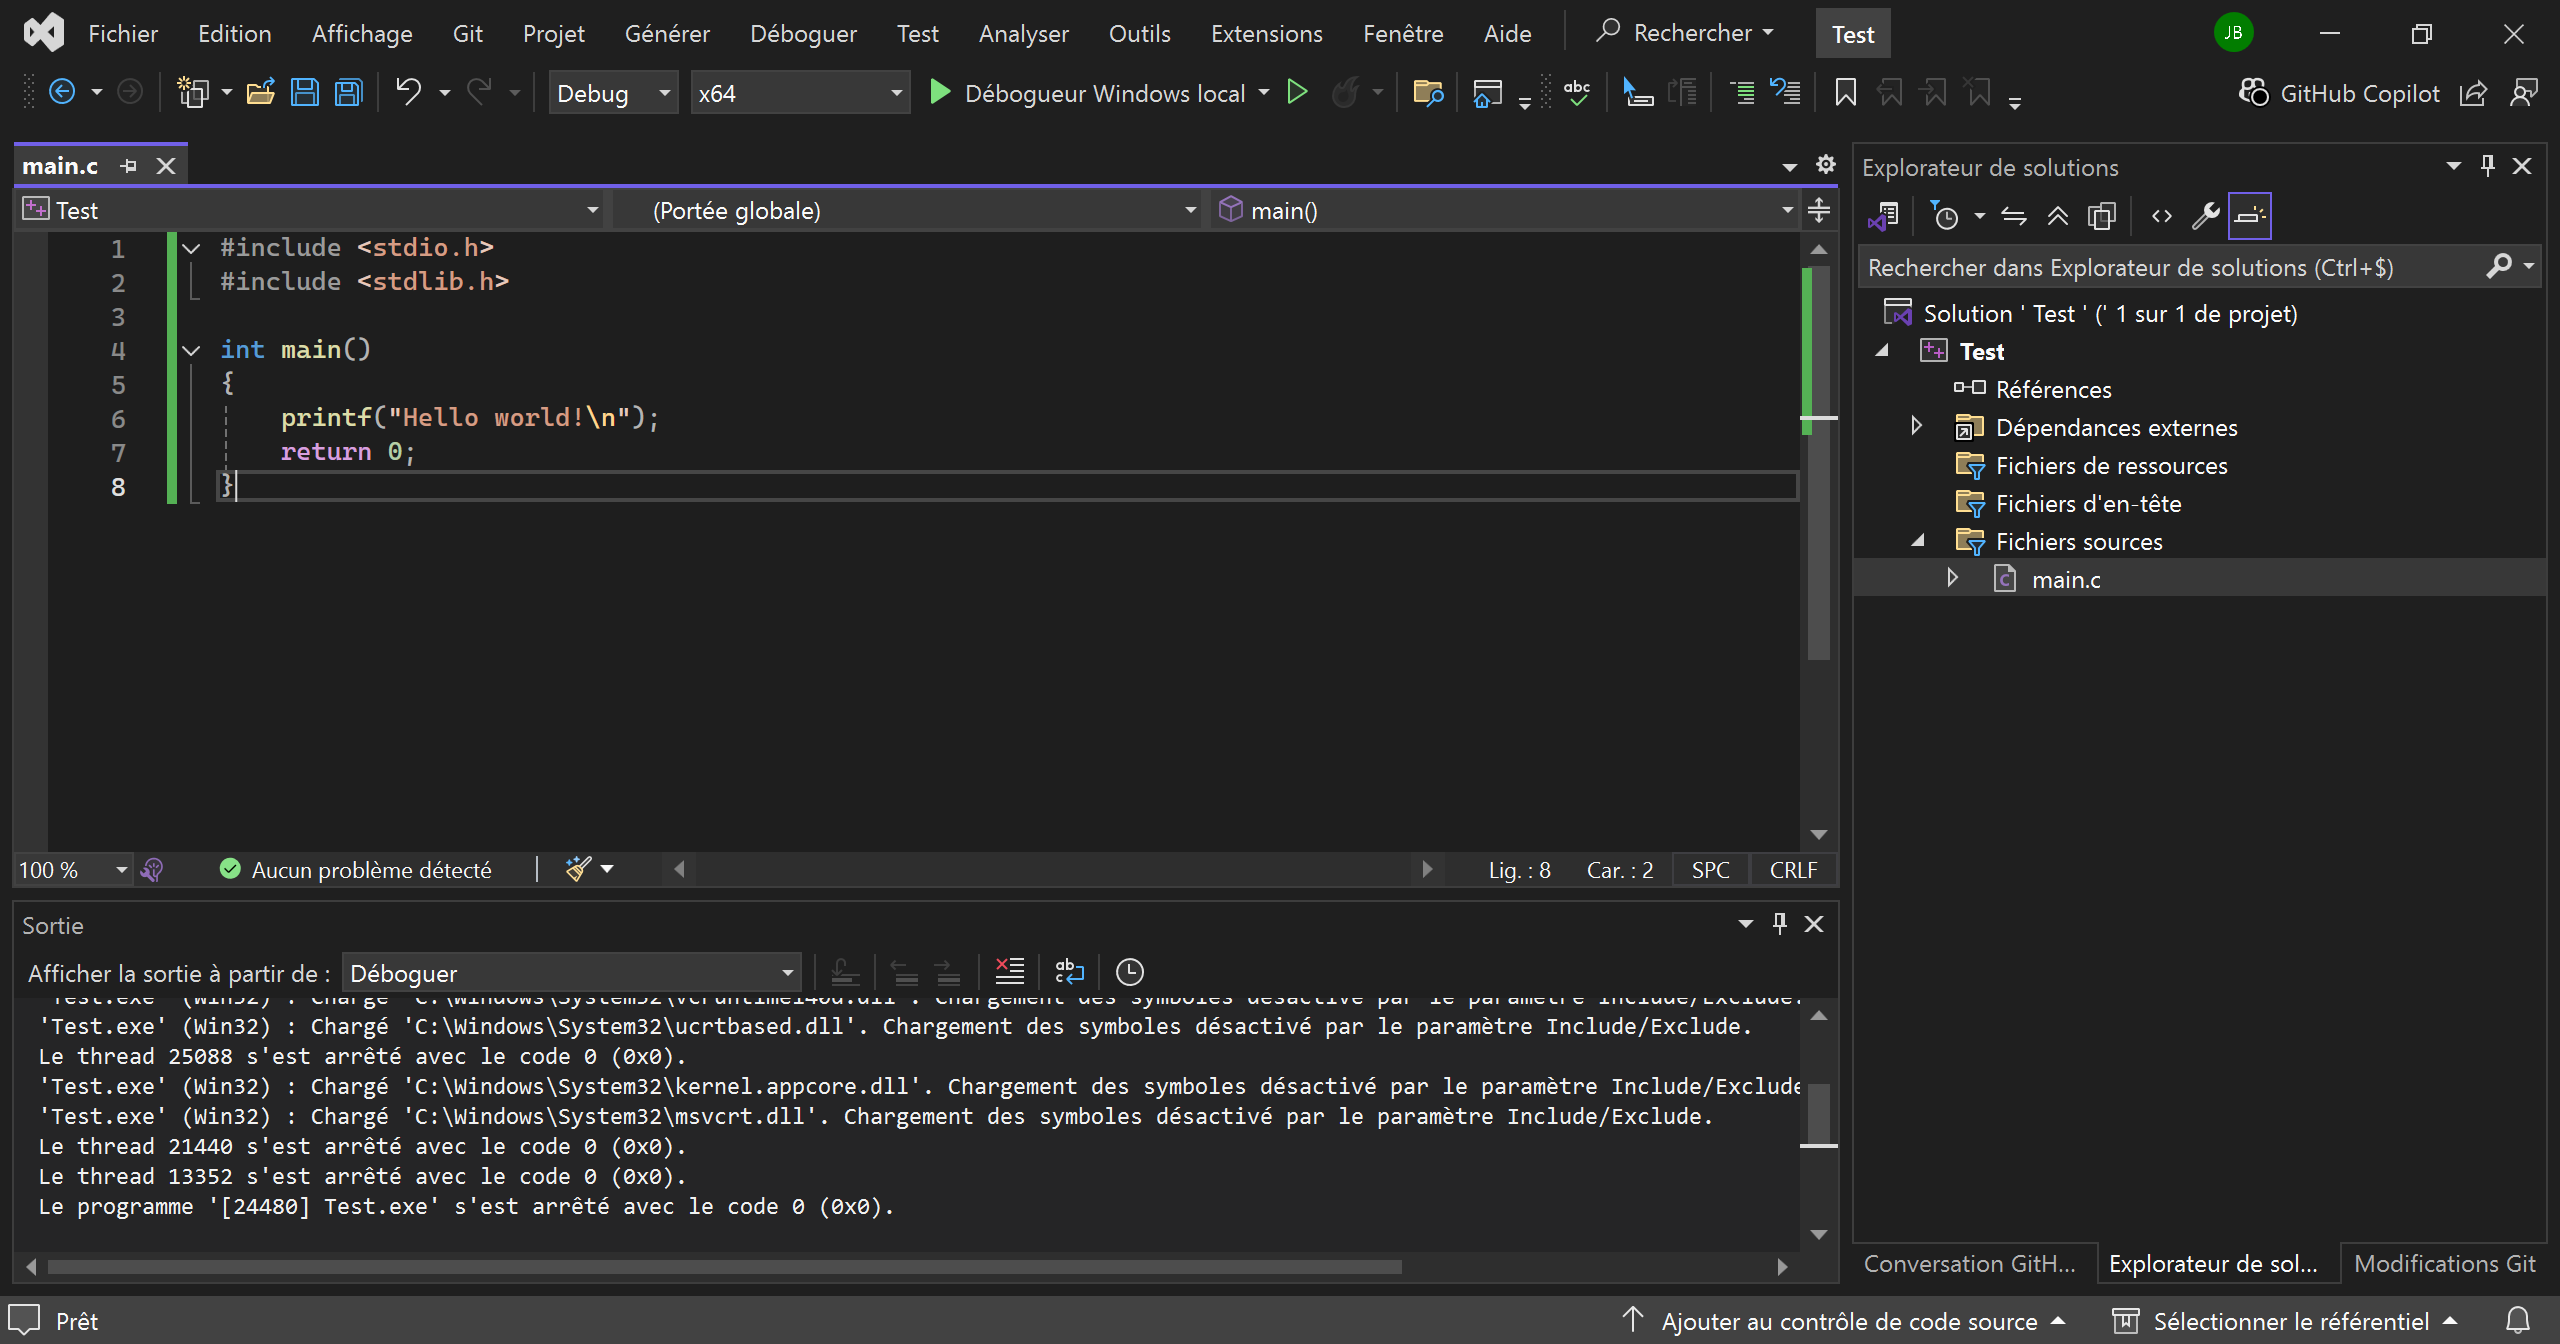Open the GitHub Copilot menu
The image size is (2560, 1344).
[2340, 93]
